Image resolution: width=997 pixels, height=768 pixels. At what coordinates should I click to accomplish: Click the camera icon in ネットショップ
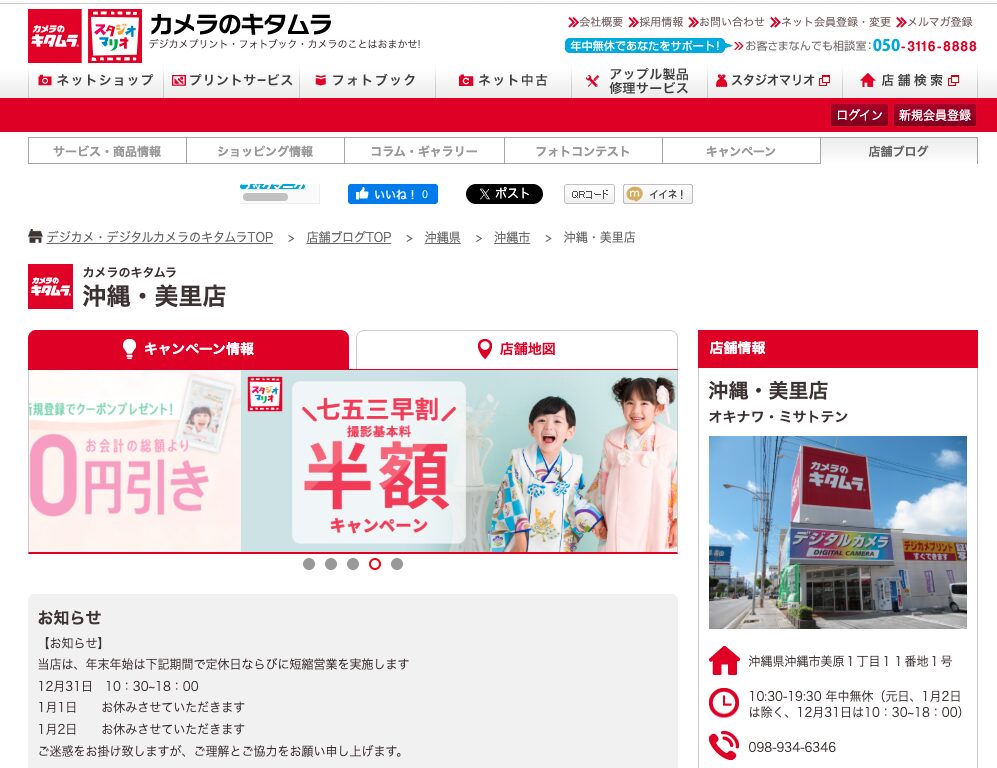pyautogui.click(x=45, y=80)
